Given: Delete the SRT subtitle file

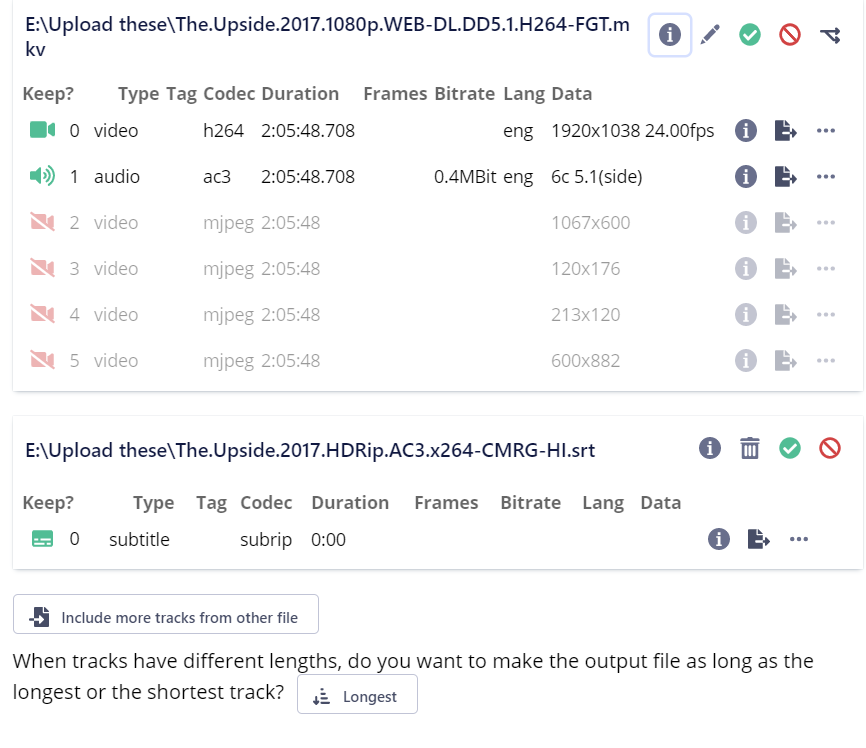Looking at the screenshot, I should (750, 449).
